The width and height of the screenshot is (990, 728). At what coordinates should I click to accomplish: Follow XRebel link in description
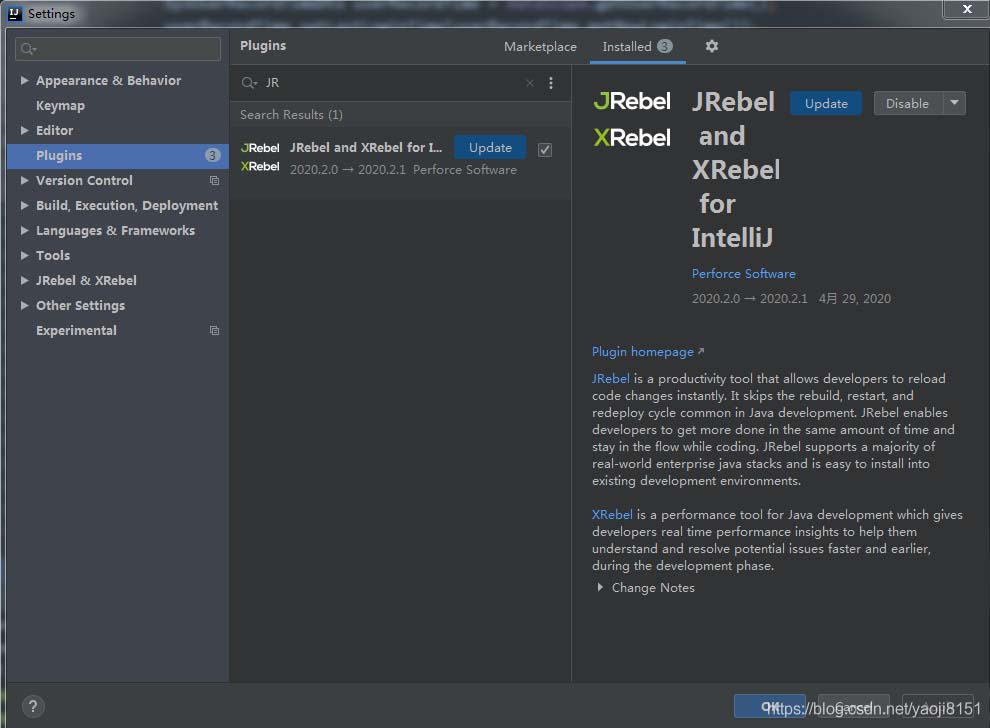click(x=612, y=514)
